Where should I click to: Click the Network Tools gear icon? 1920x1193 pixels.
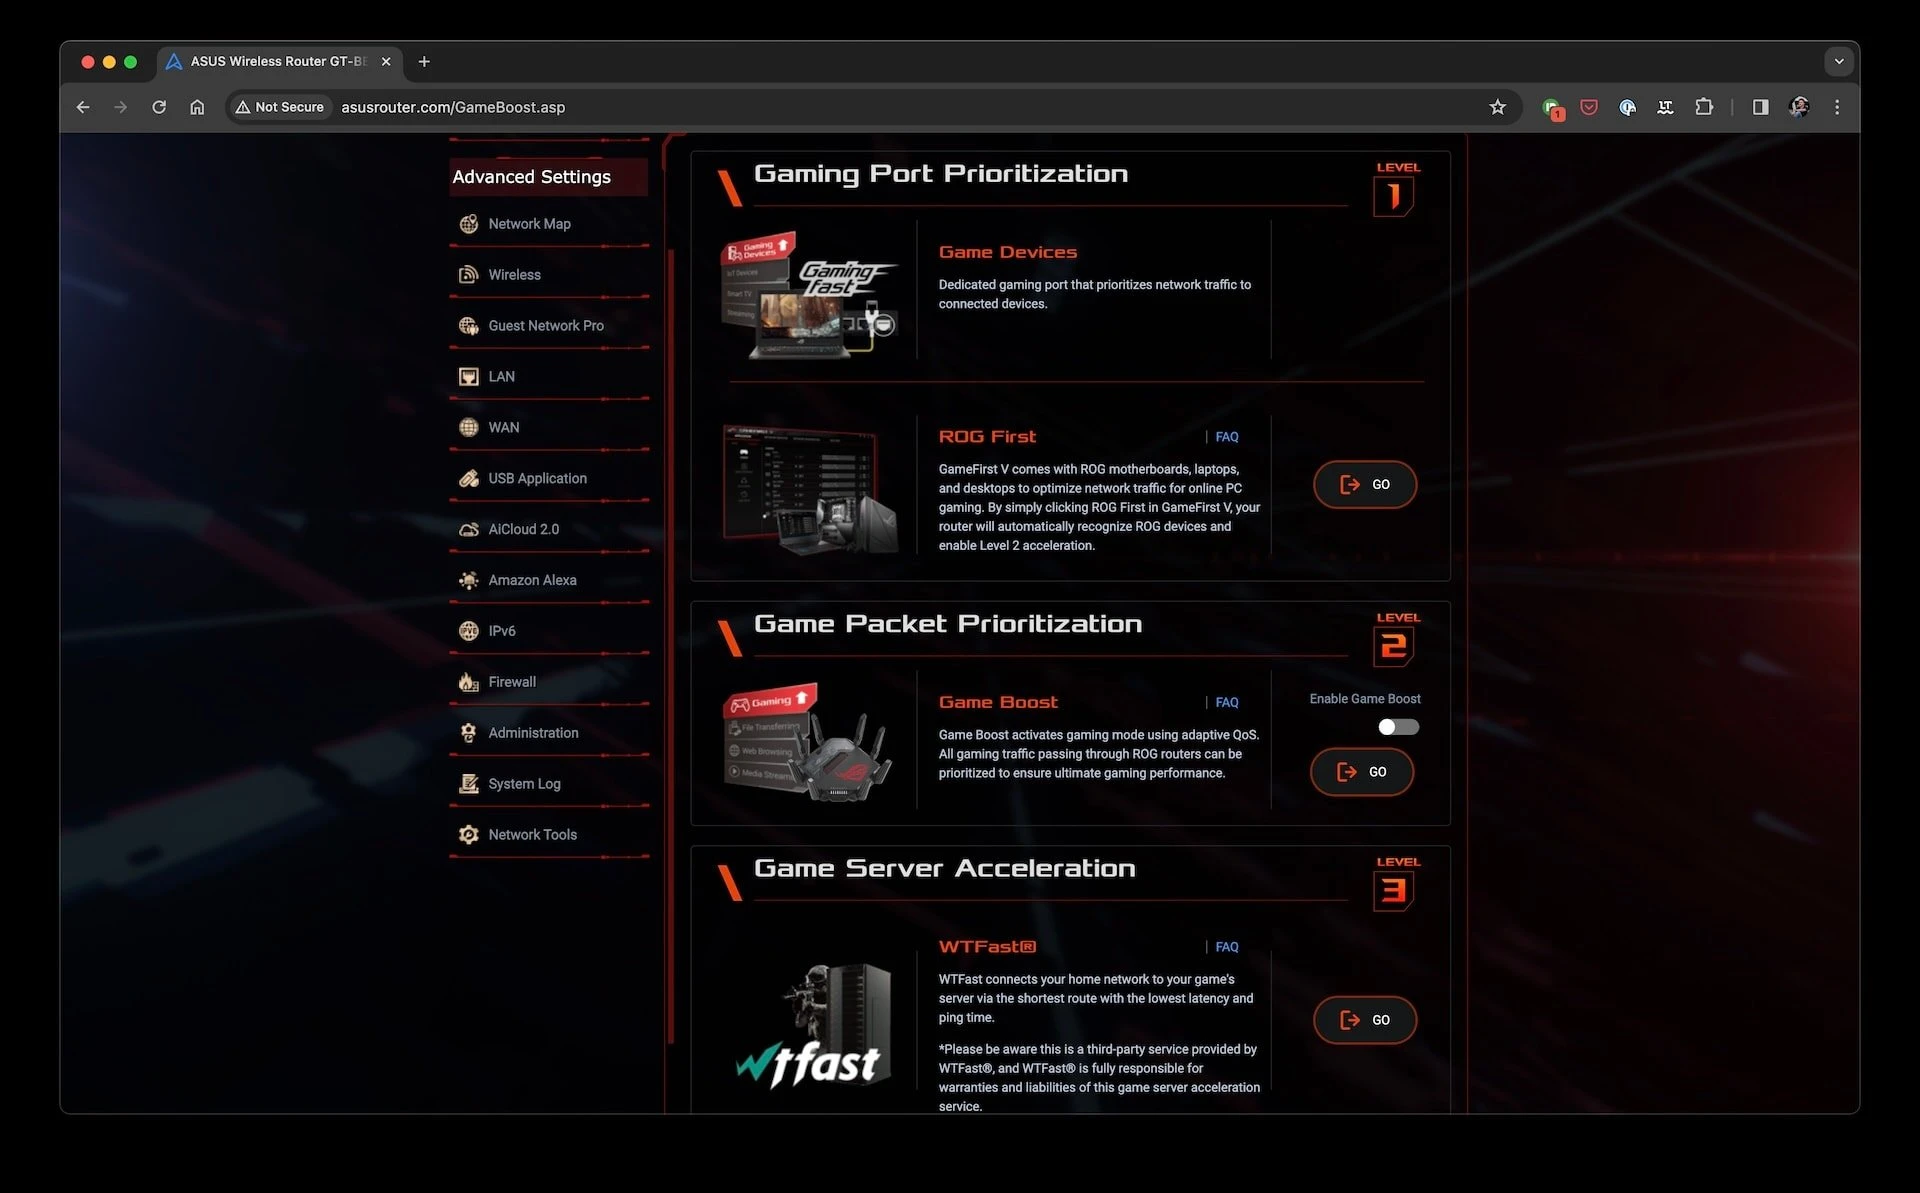click(468, 835)
